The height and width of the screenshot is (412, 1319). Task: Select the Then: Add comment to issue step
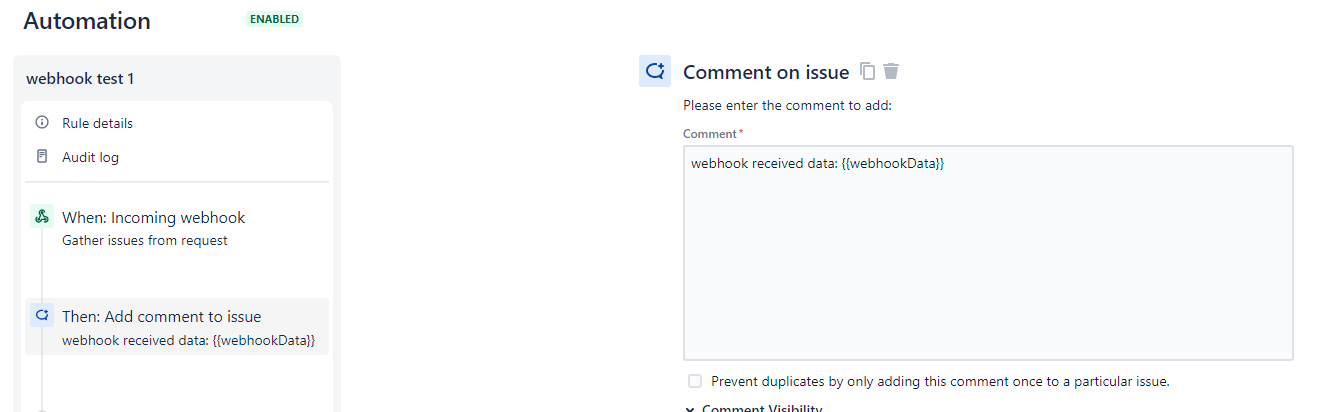(161, 316)
